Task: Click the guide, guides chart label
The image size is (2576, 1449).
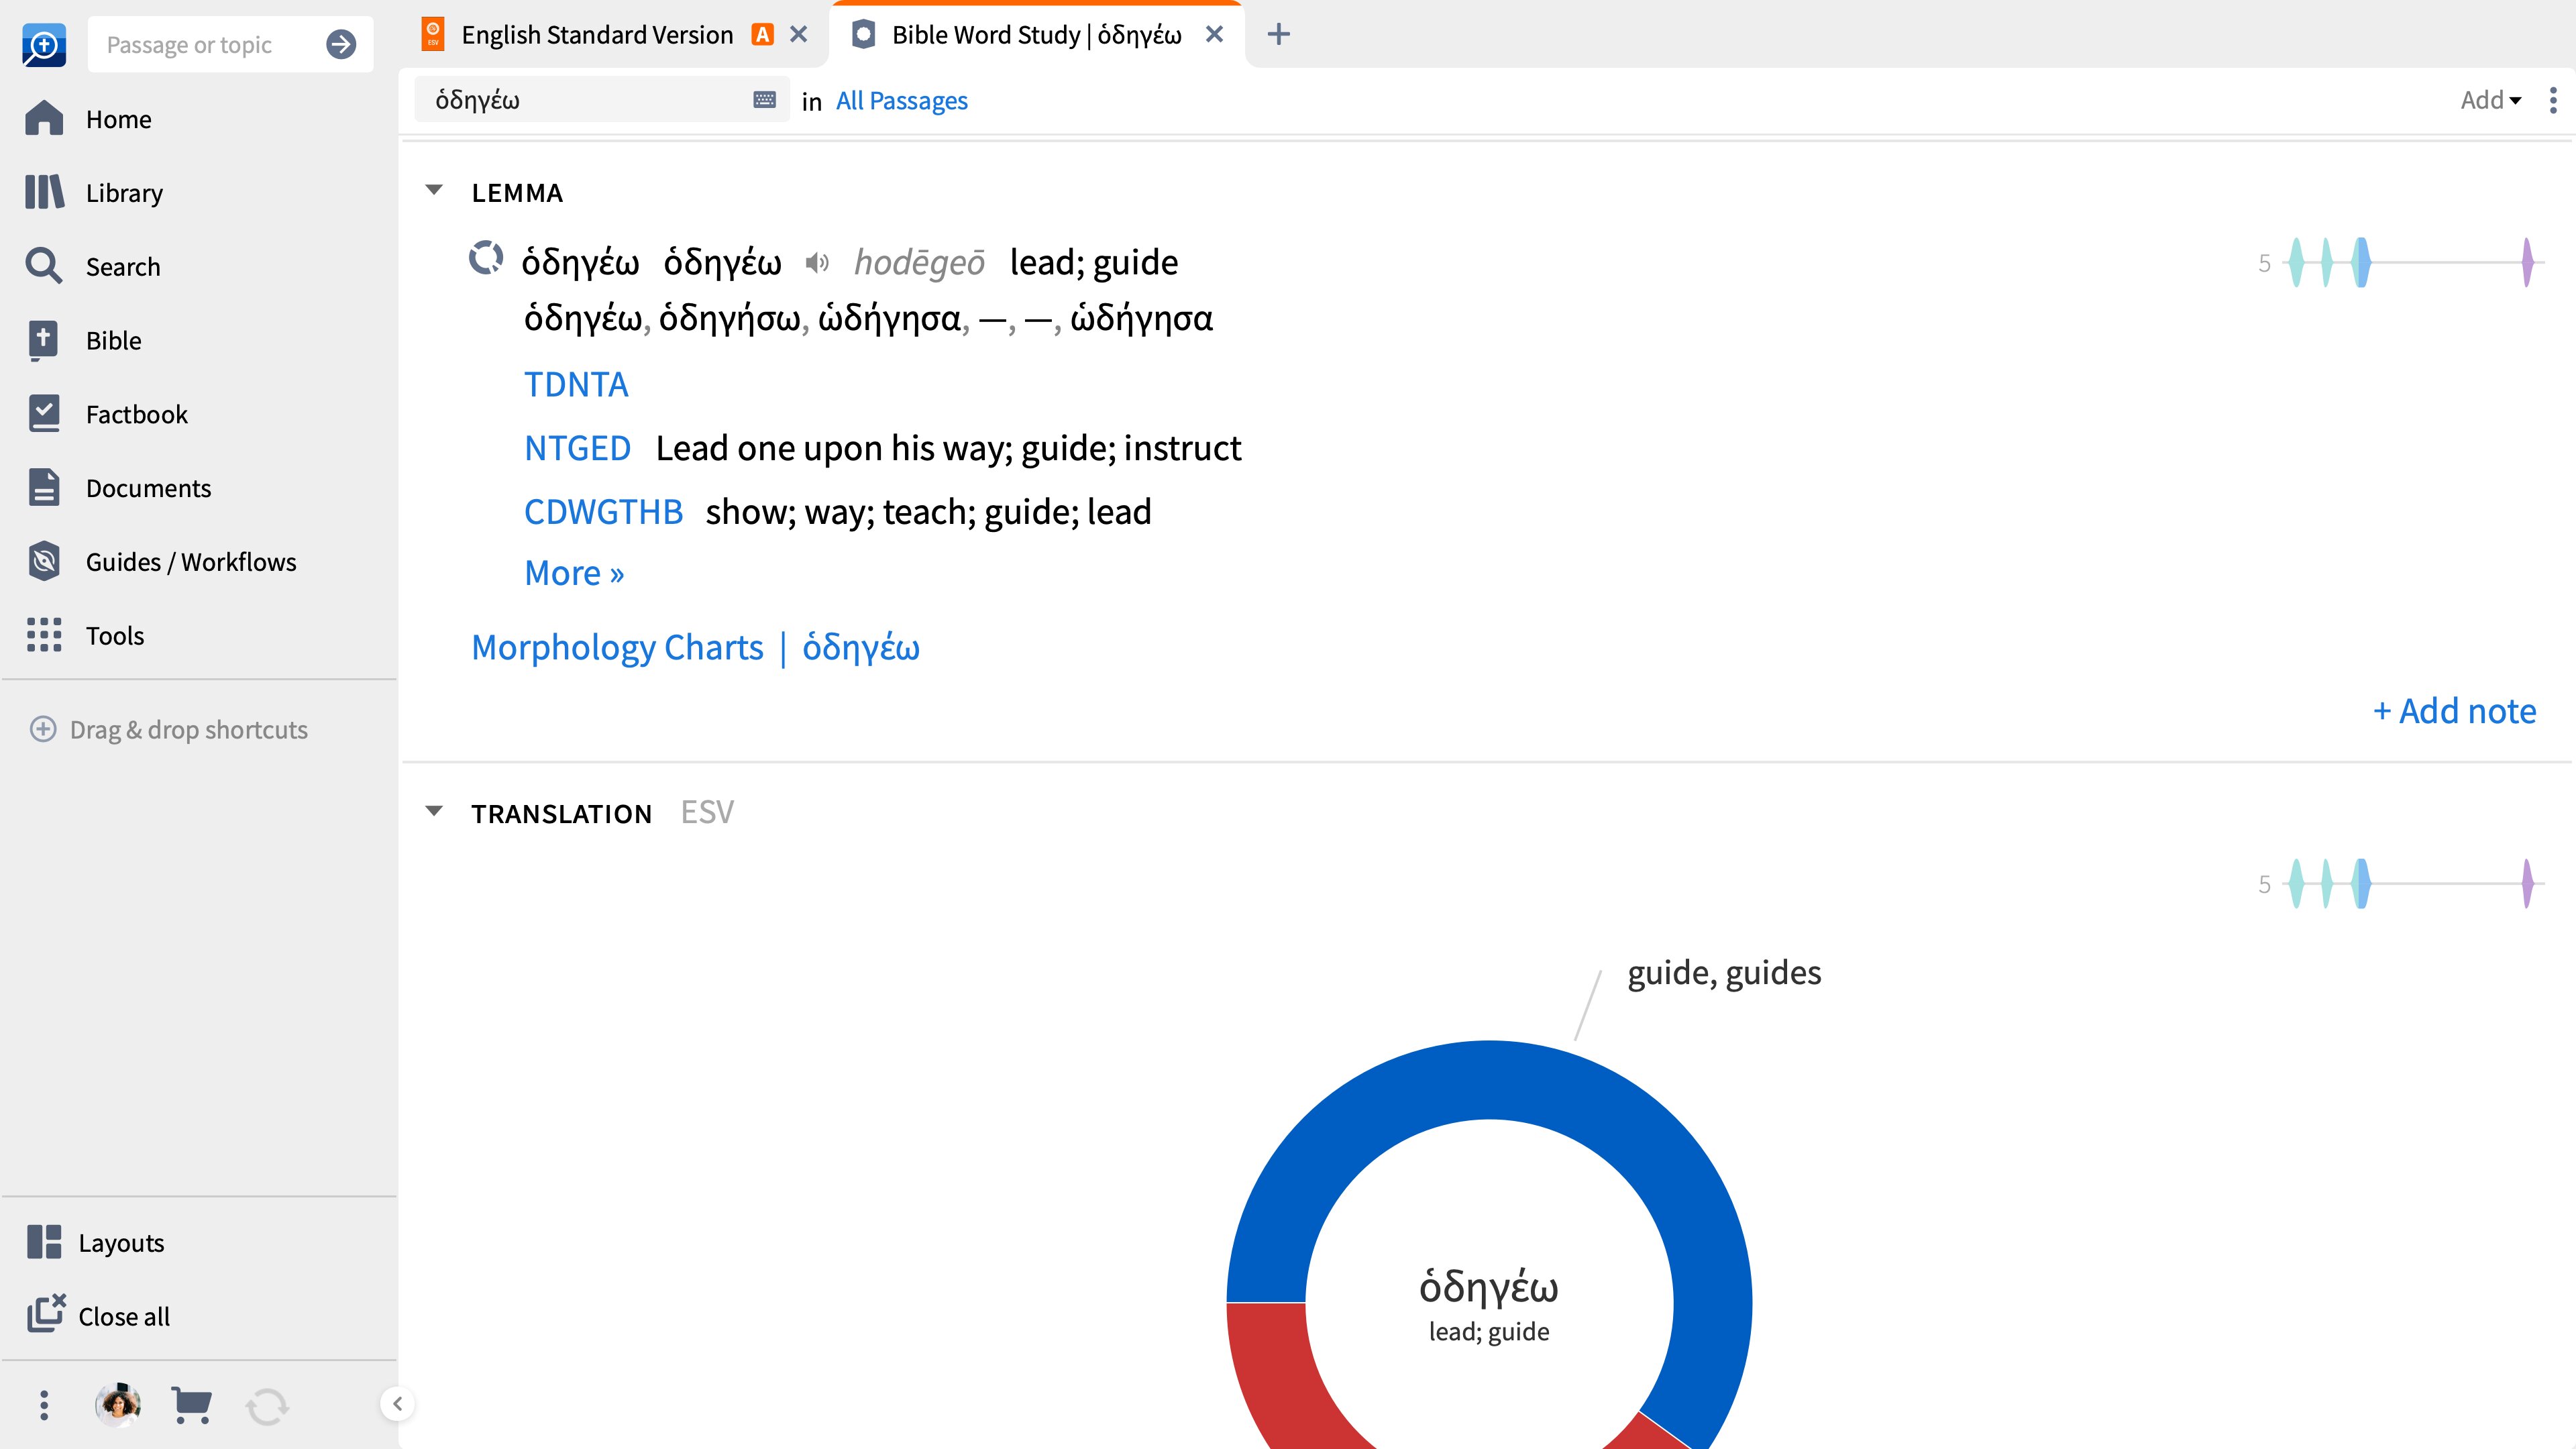Action: [x=1724, y=972]
